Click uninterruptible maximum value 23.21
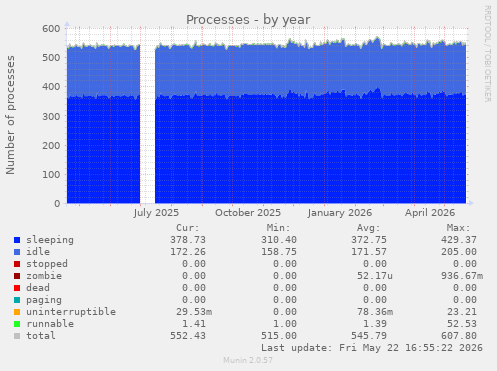The height and width of the screenshot is (371, 497). coord(462,312)
